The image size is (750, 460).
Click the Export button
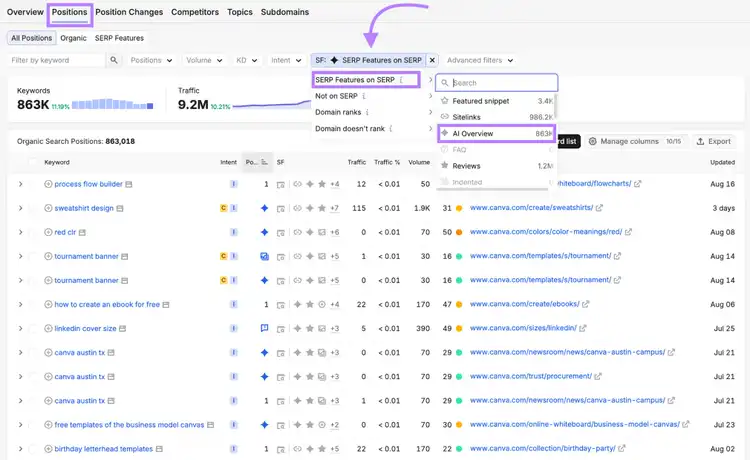714,142
